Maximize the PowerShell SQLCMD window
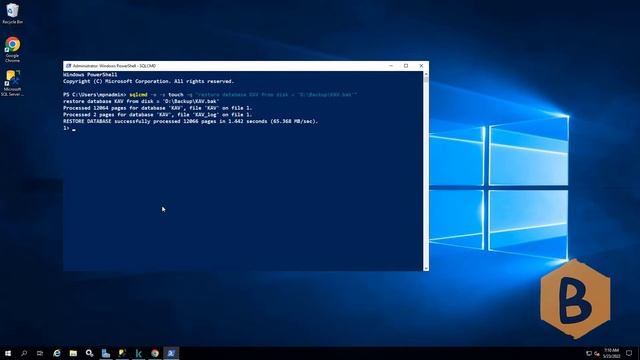This screenshot has width=640, height=360. click(406, 66)
